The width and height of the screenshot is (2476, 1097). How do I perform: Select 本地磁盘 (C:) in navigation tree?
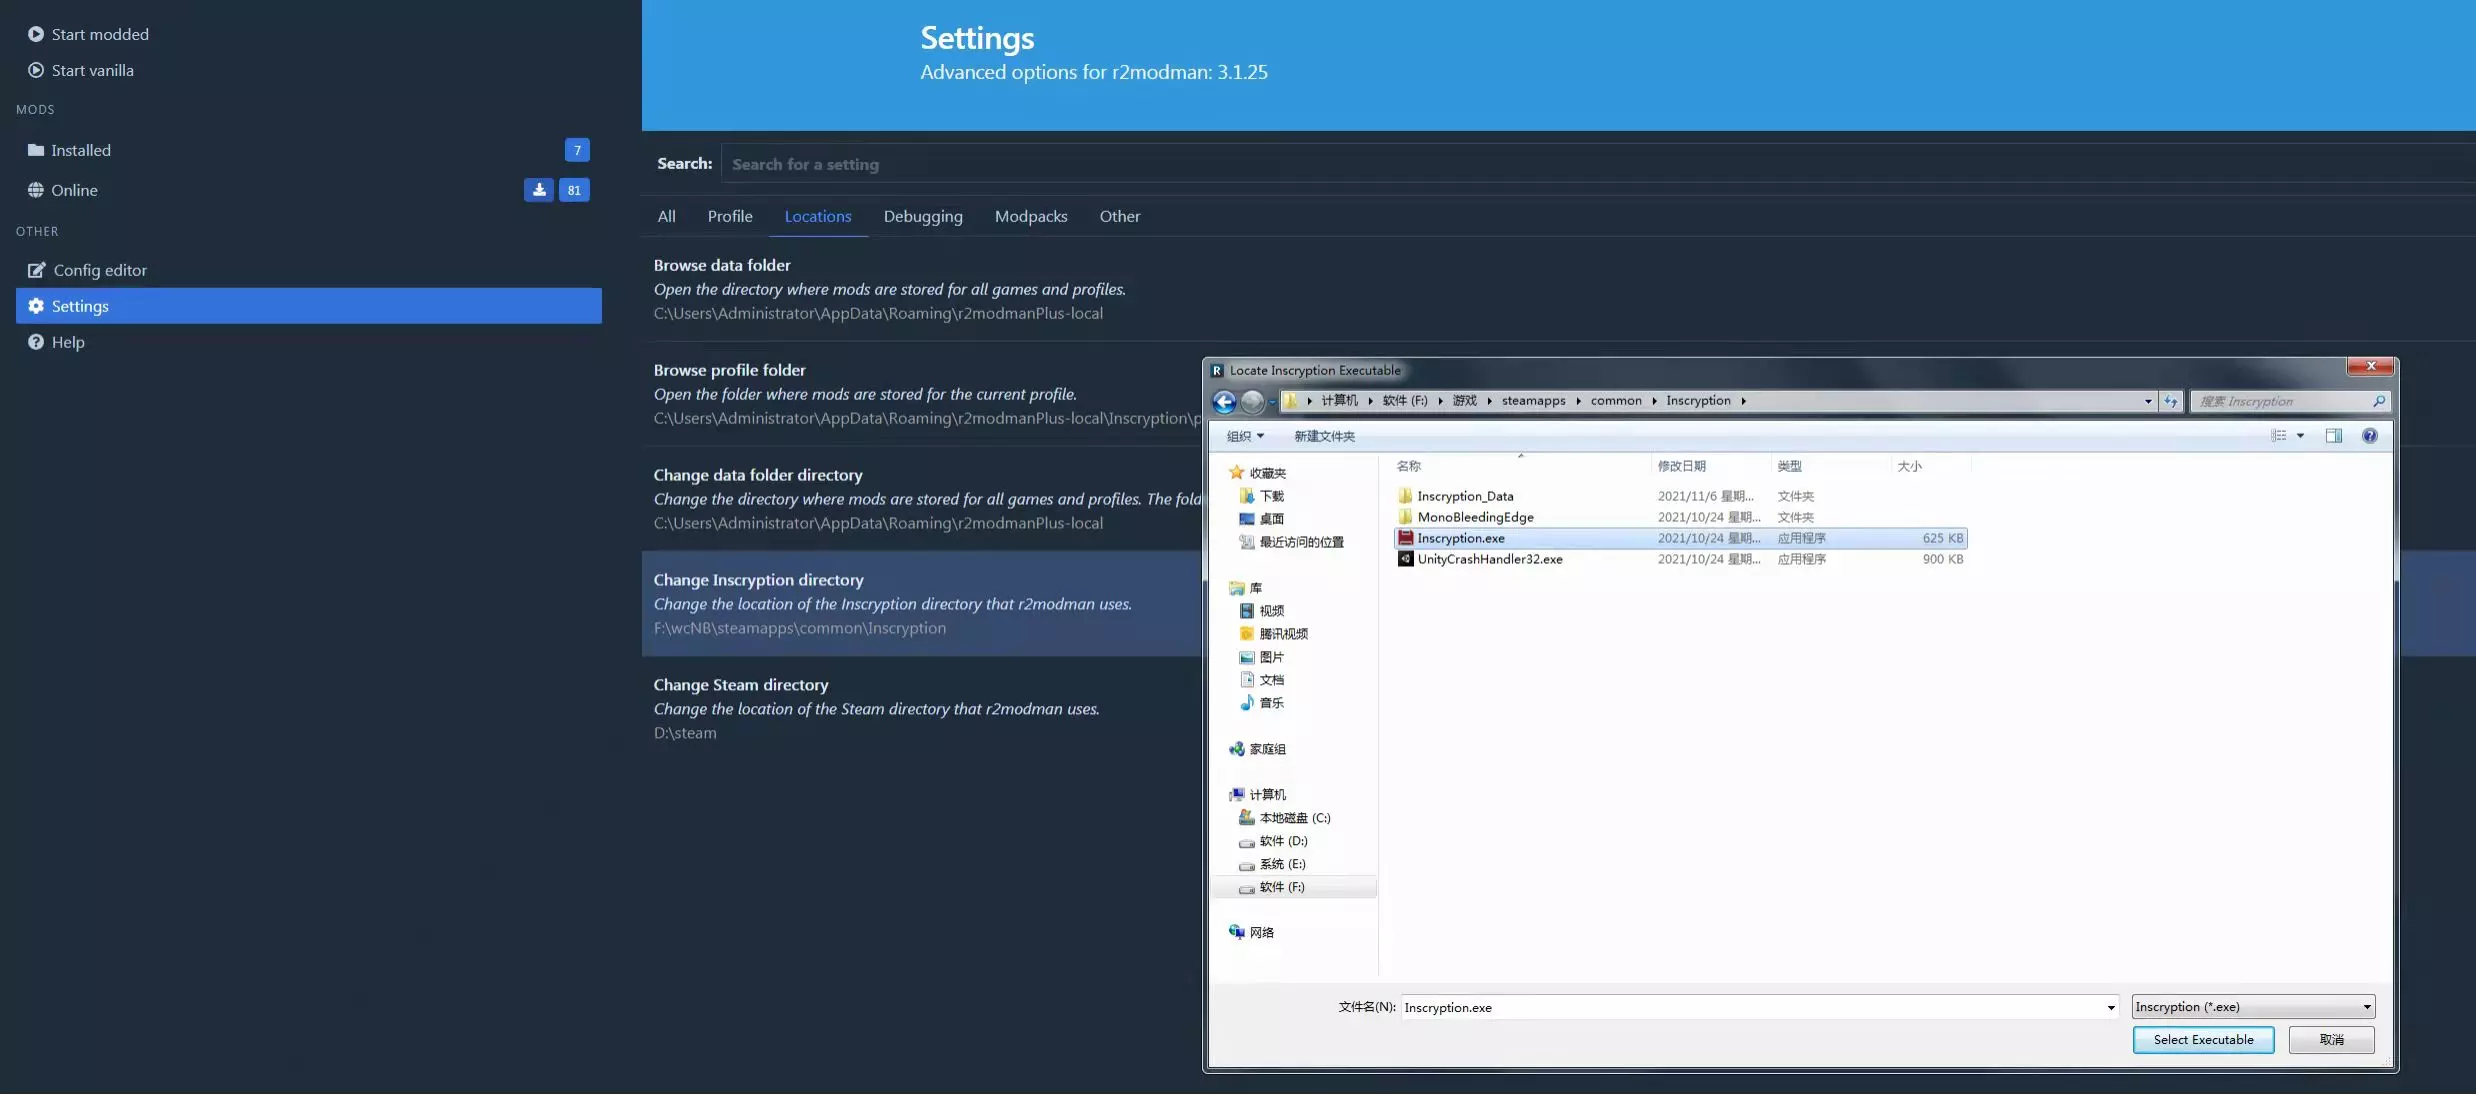[1294, 818]
